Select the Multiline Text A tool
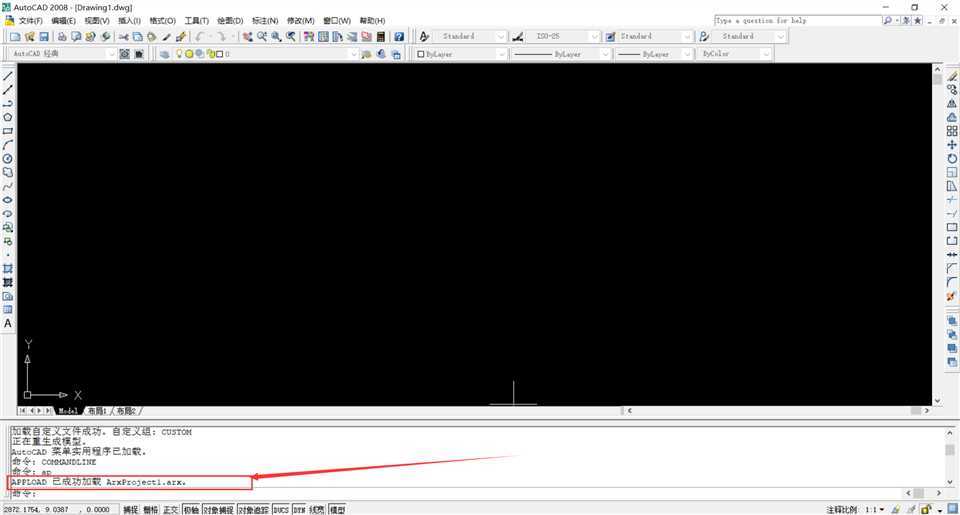 8,323
